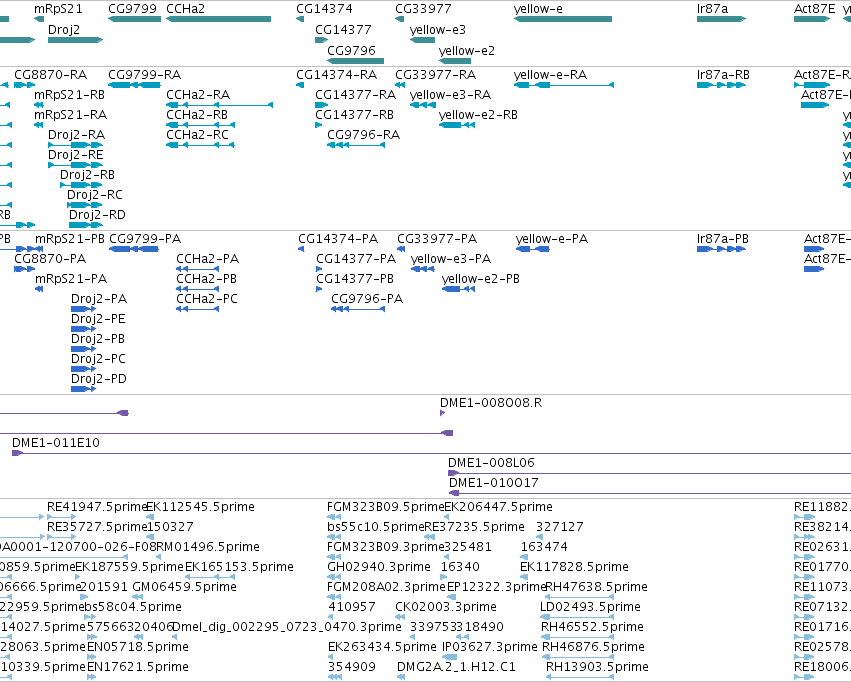Select transcript CG8870-RA
Image resolution: width=851 pixels, height=682 pixels.
tap(24, 85)
